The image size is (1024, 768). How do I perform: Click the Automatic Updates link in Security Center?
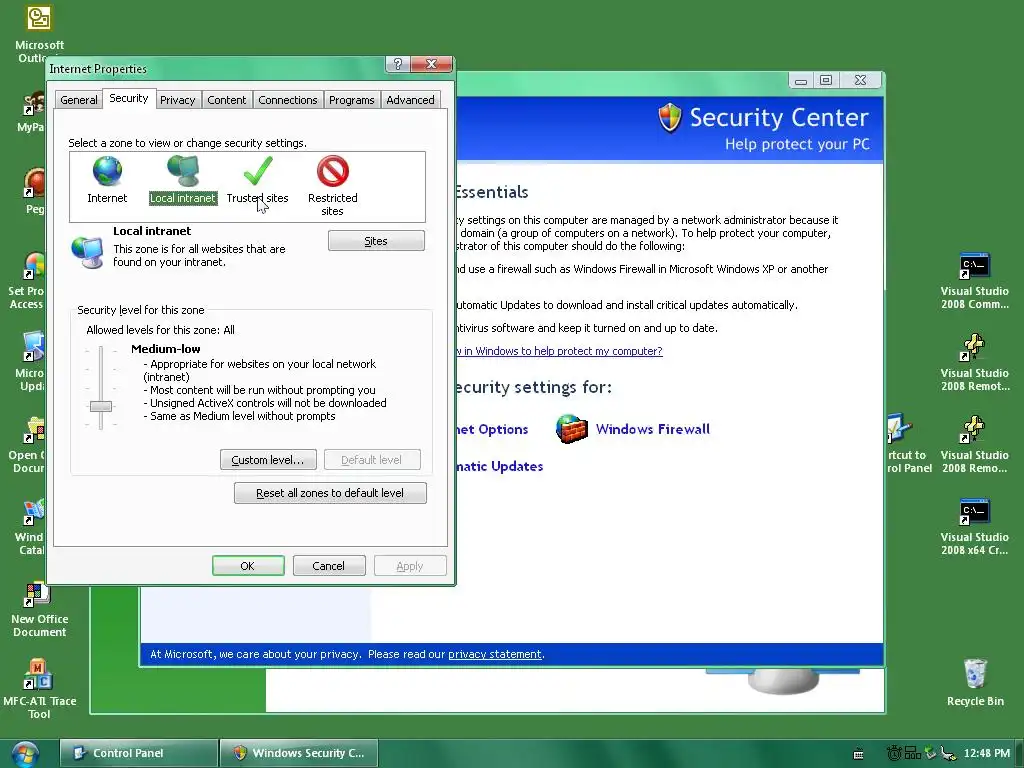[500, 466]
